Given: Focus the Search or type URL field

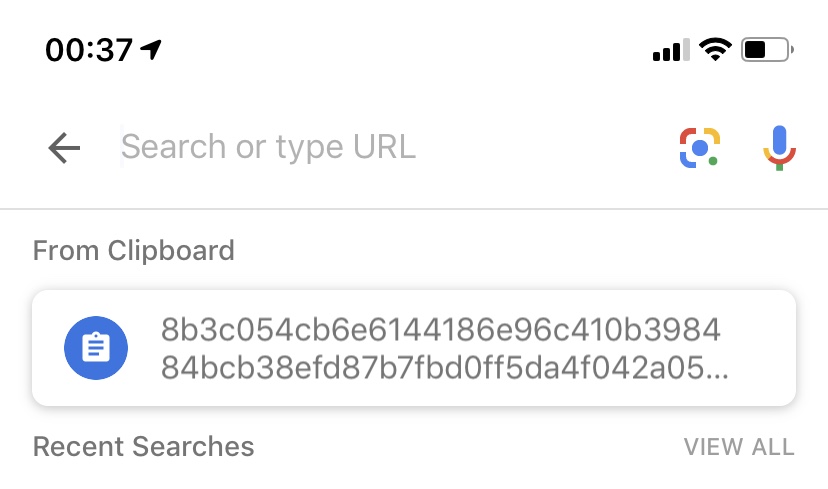Looking at the screenshot, I should pos(380,148).
